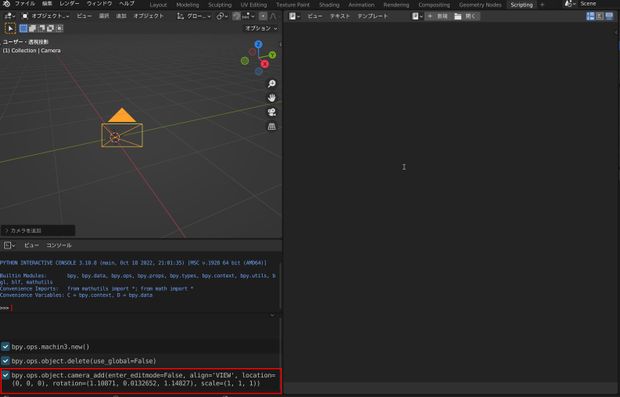
Task: Choose the set new selection mode icon
Action: point(24,28)
